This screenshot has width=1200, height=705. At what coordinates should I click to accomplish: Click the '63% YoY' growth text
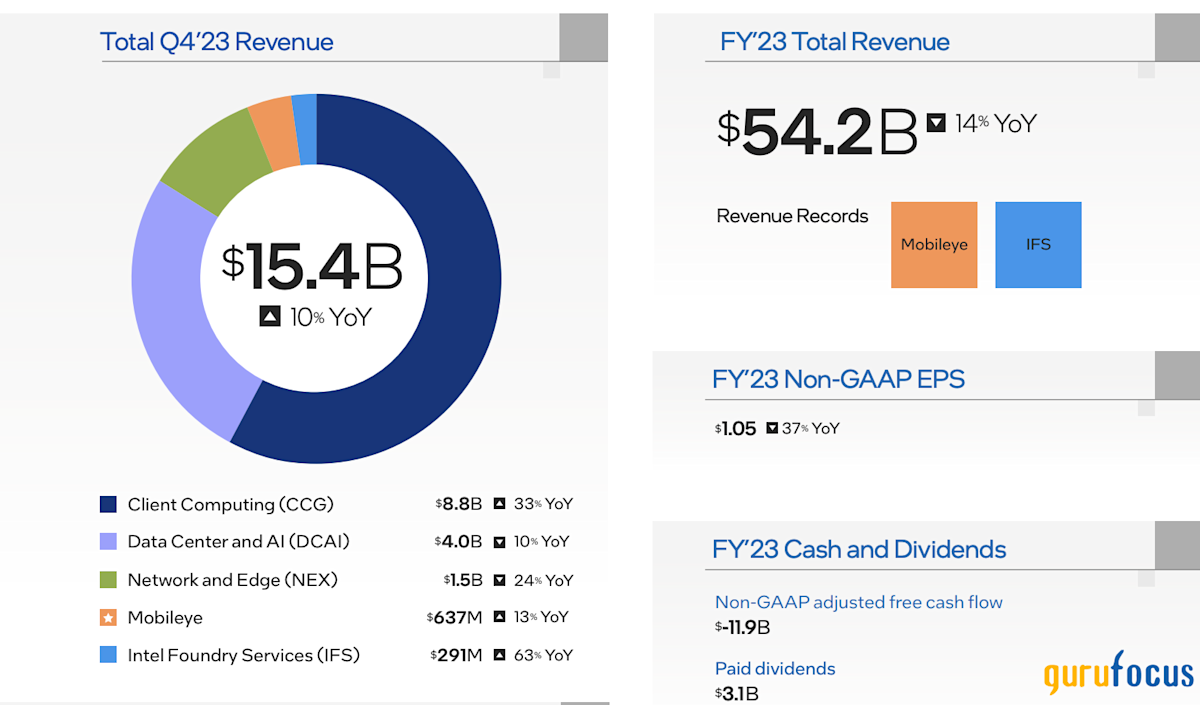pyautogui.click(x=543, y=656)
